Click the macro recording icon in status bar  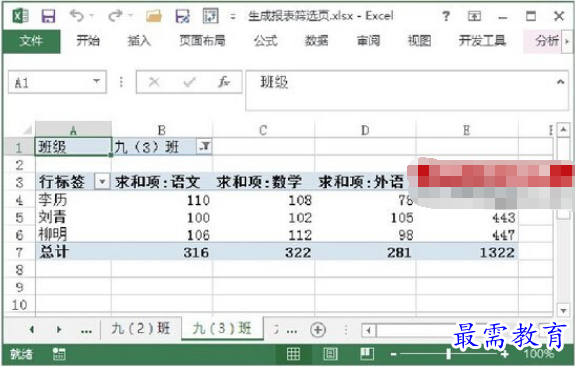click(x=59, y=354)
